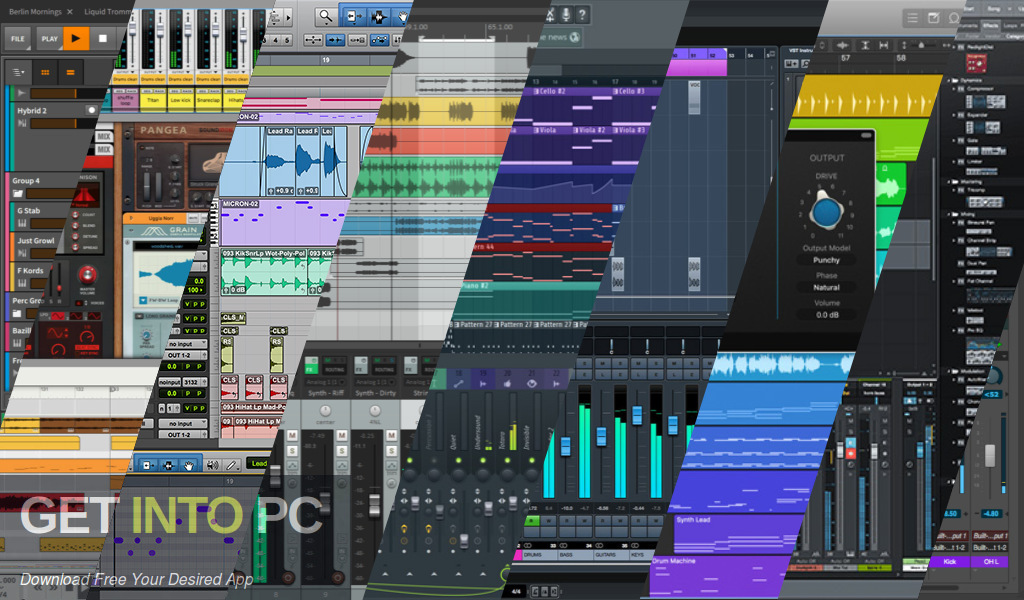The image size is (1024, 600).
Task: Click the hand tool in lower Pro Tools toolbar
Action: (x=188, y=465)
